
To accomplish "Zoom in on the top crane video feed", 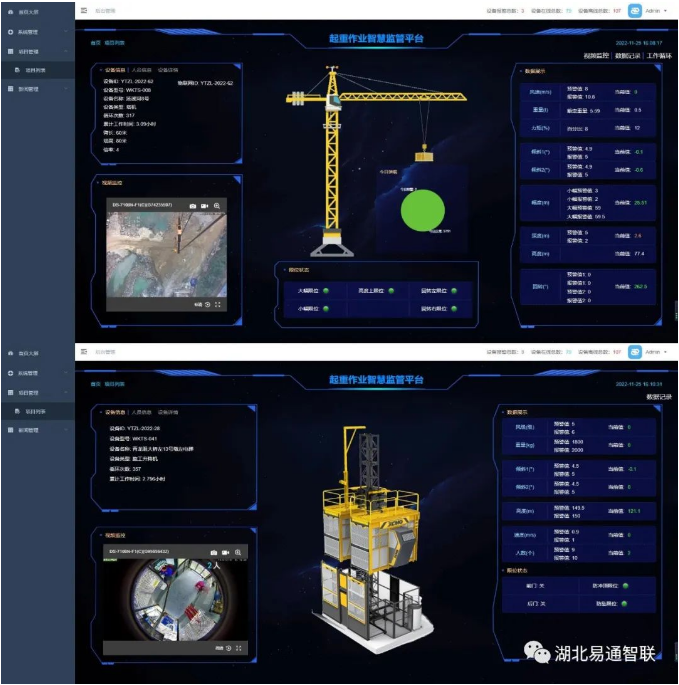I will pos(217,205).
